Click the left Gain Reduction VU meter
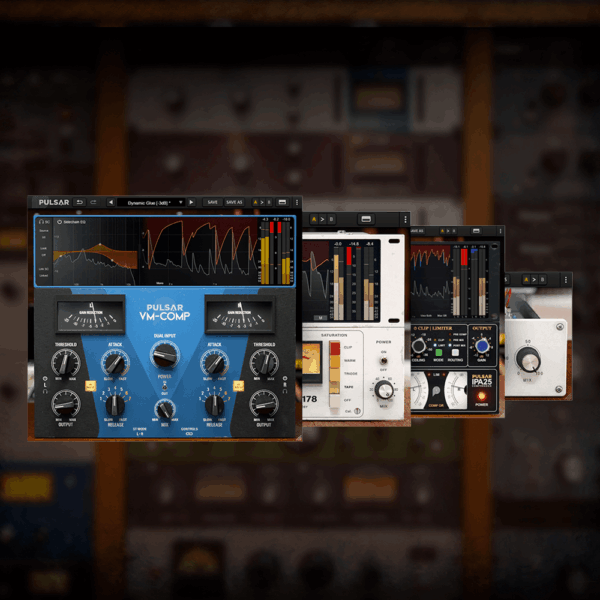Viewport: 600px width, 600px height. 91,316
